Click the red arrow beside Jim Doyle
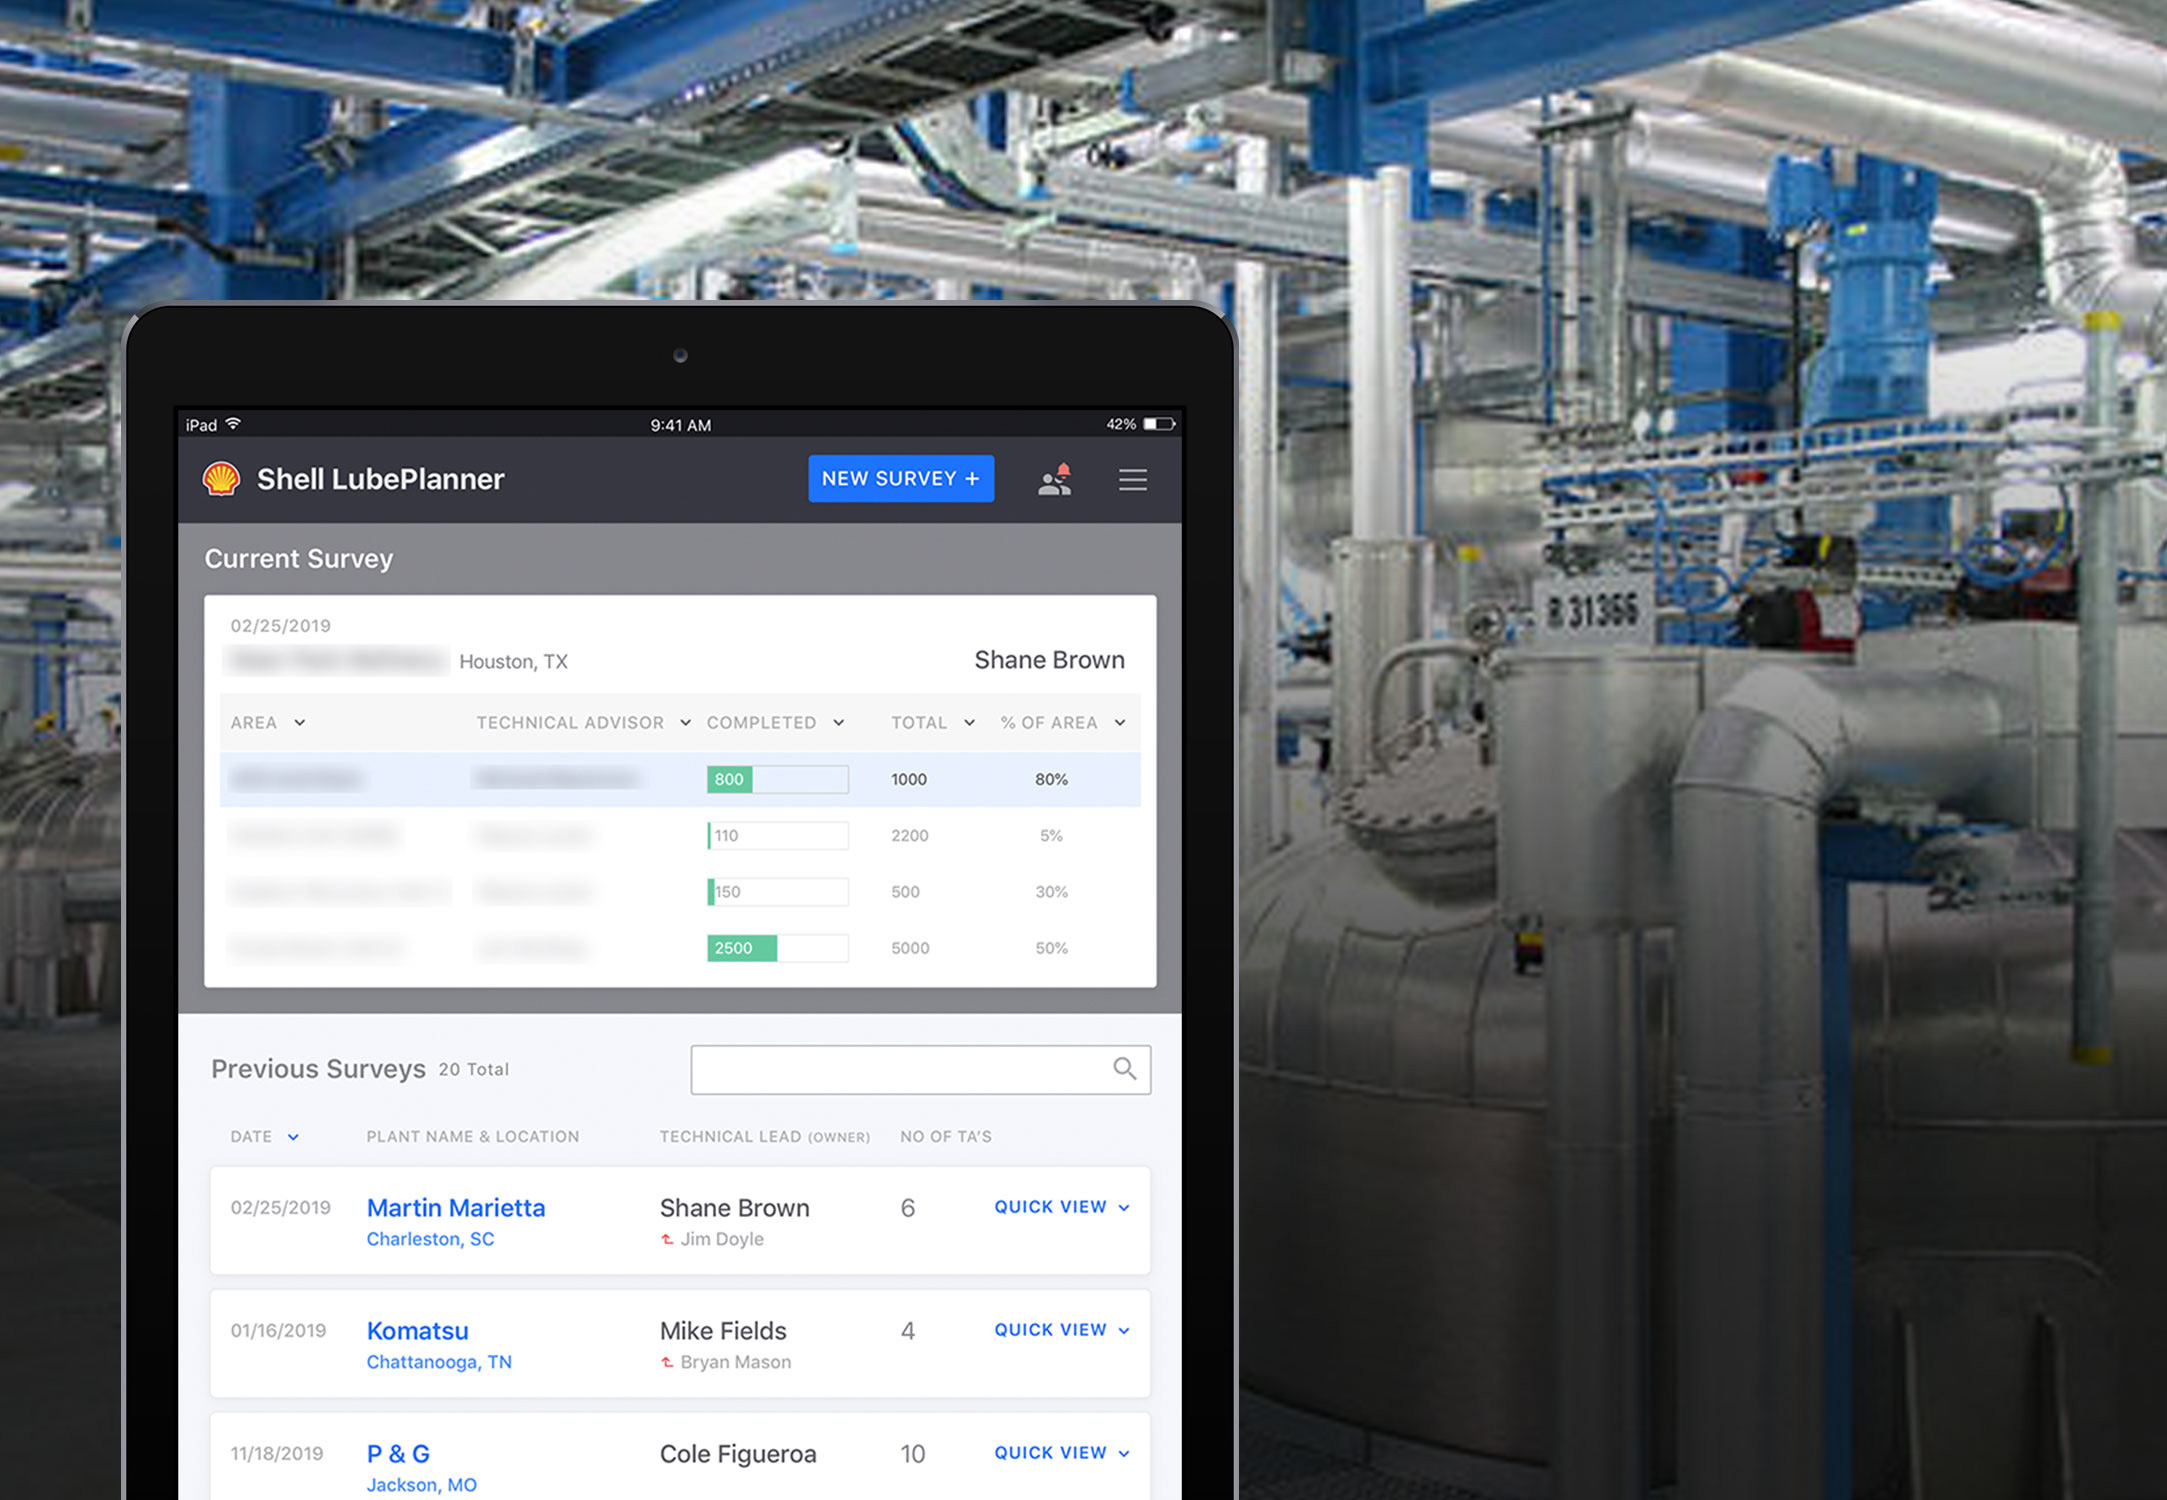 click(x=667, y=1239)
